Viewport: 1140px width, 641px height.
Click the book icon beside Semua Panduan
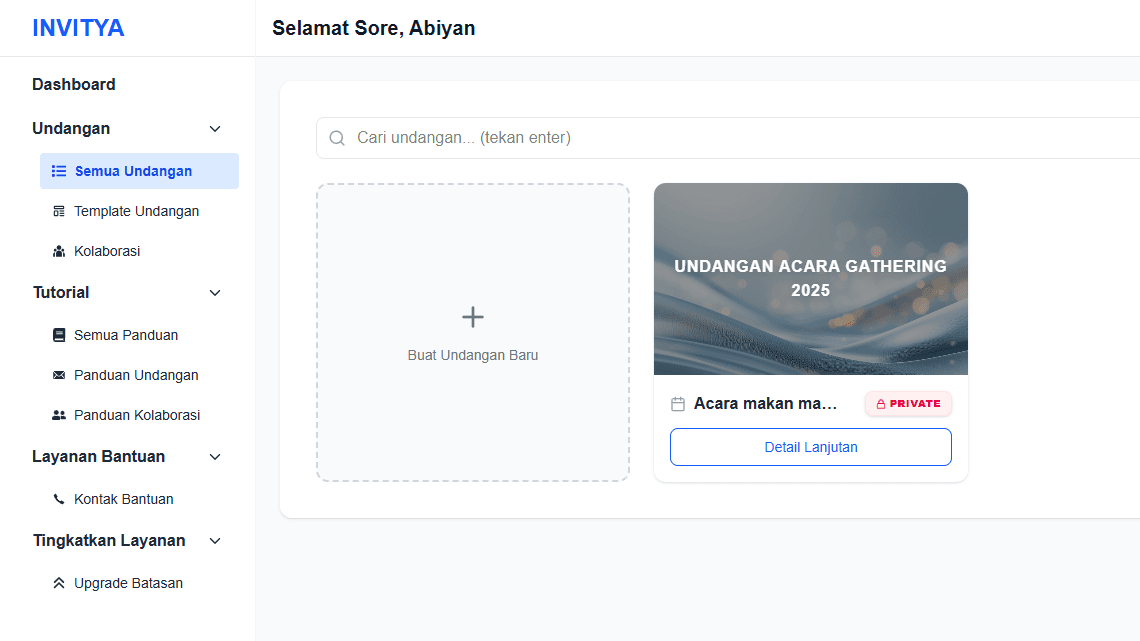point(58,335)
